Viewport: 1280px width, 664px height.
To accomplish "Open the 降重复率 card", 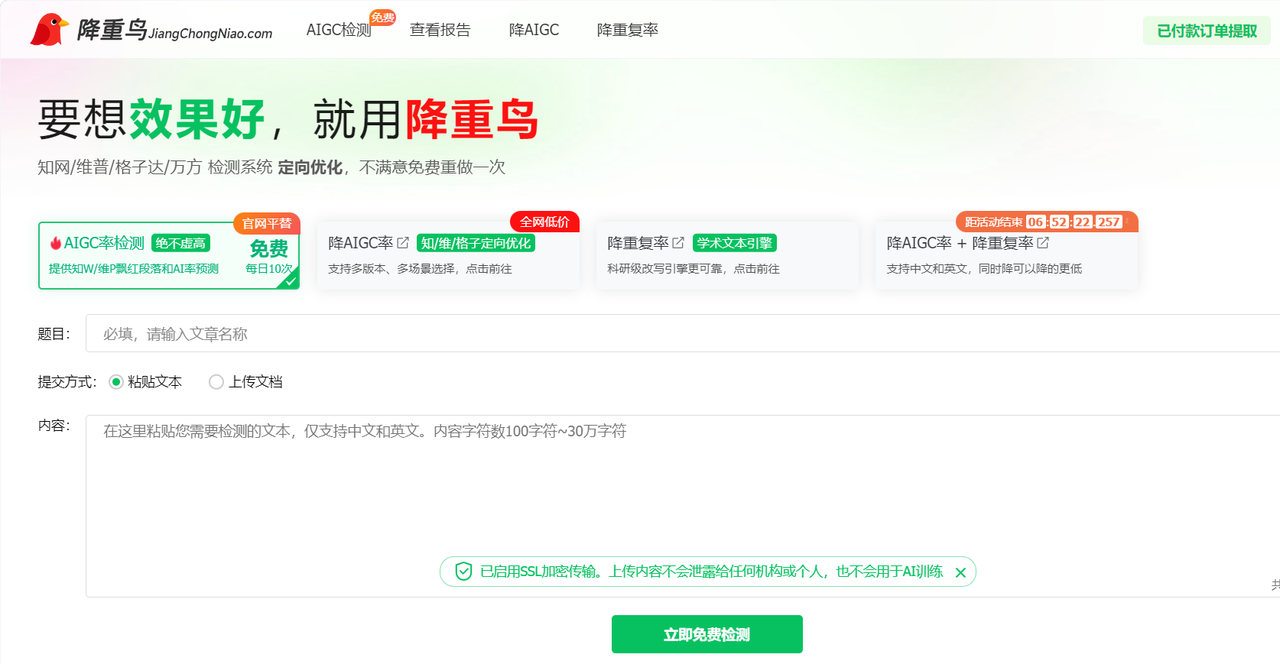I will coord(727,255).
